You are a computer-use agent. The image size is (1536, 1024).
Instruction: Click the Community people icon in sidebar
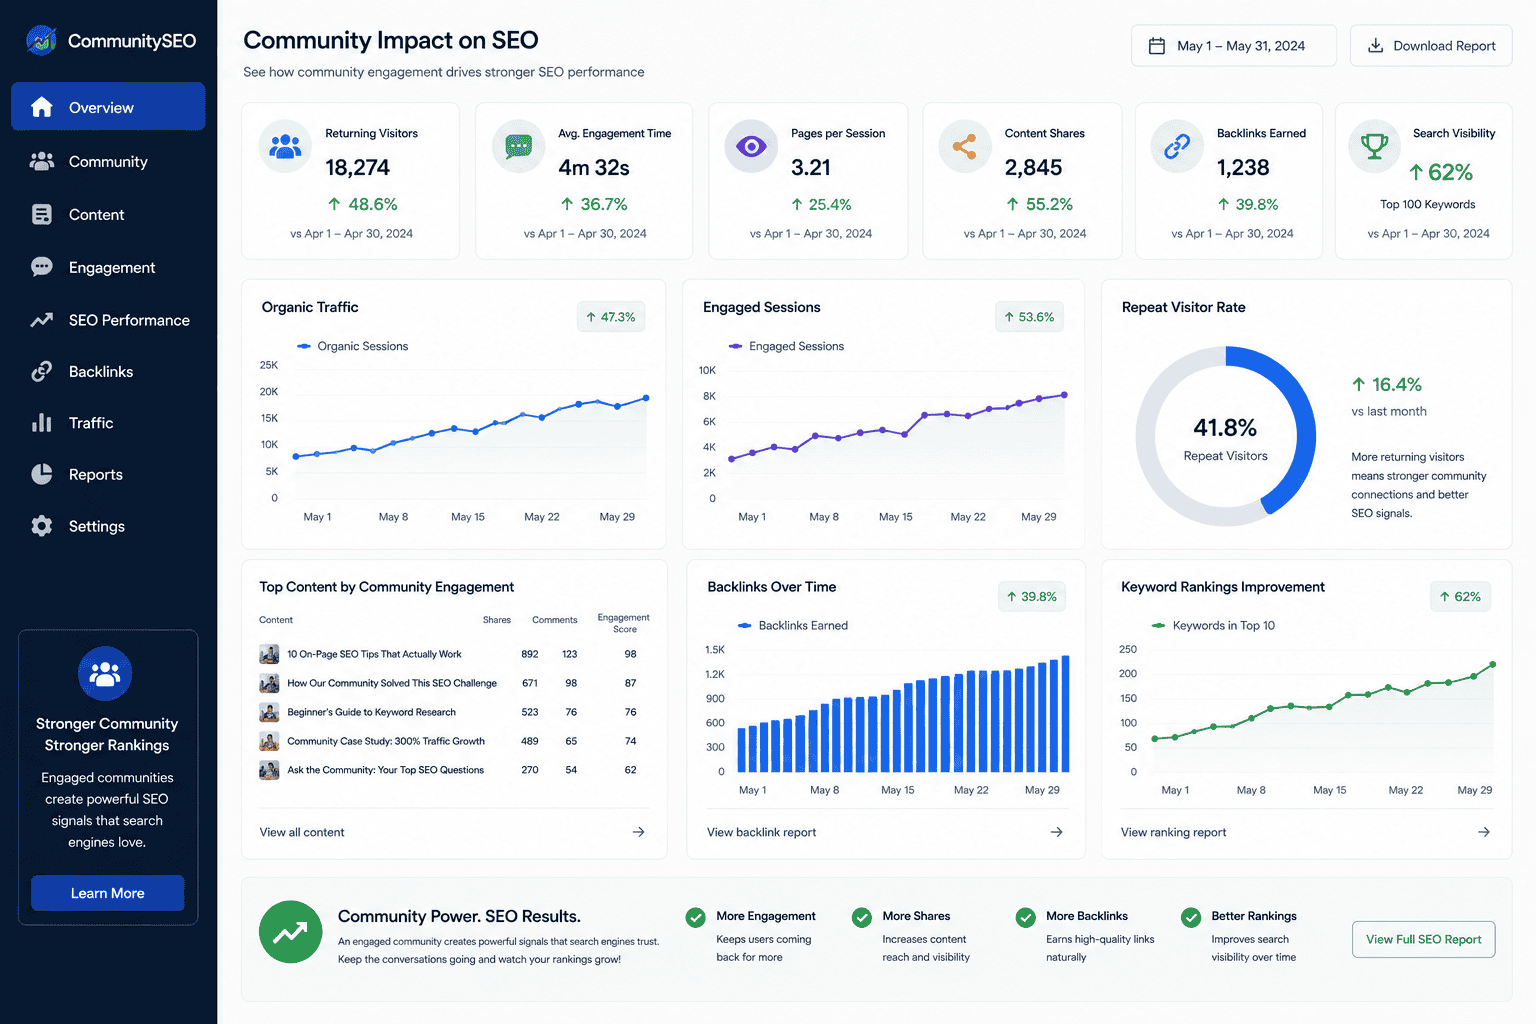coord(42,161)
